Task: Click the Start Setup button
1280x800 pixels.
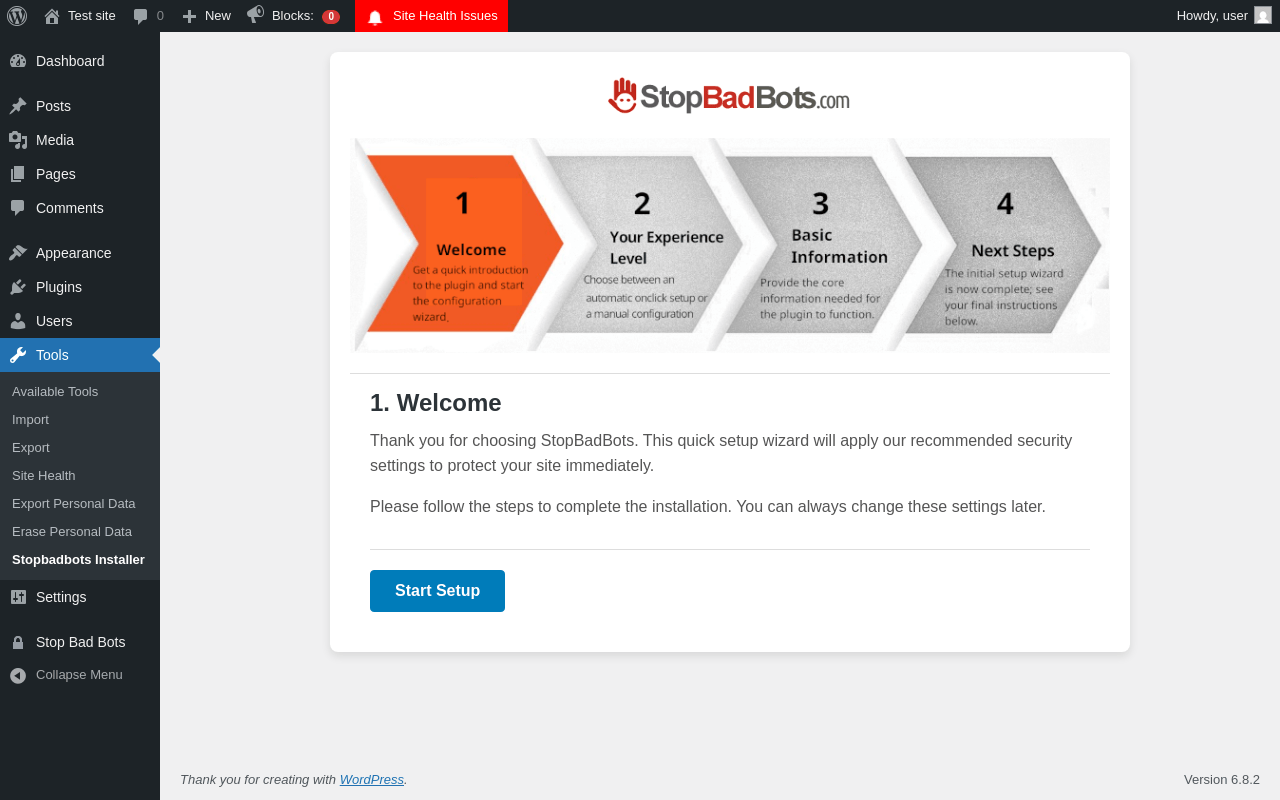Action: (437, 591)
